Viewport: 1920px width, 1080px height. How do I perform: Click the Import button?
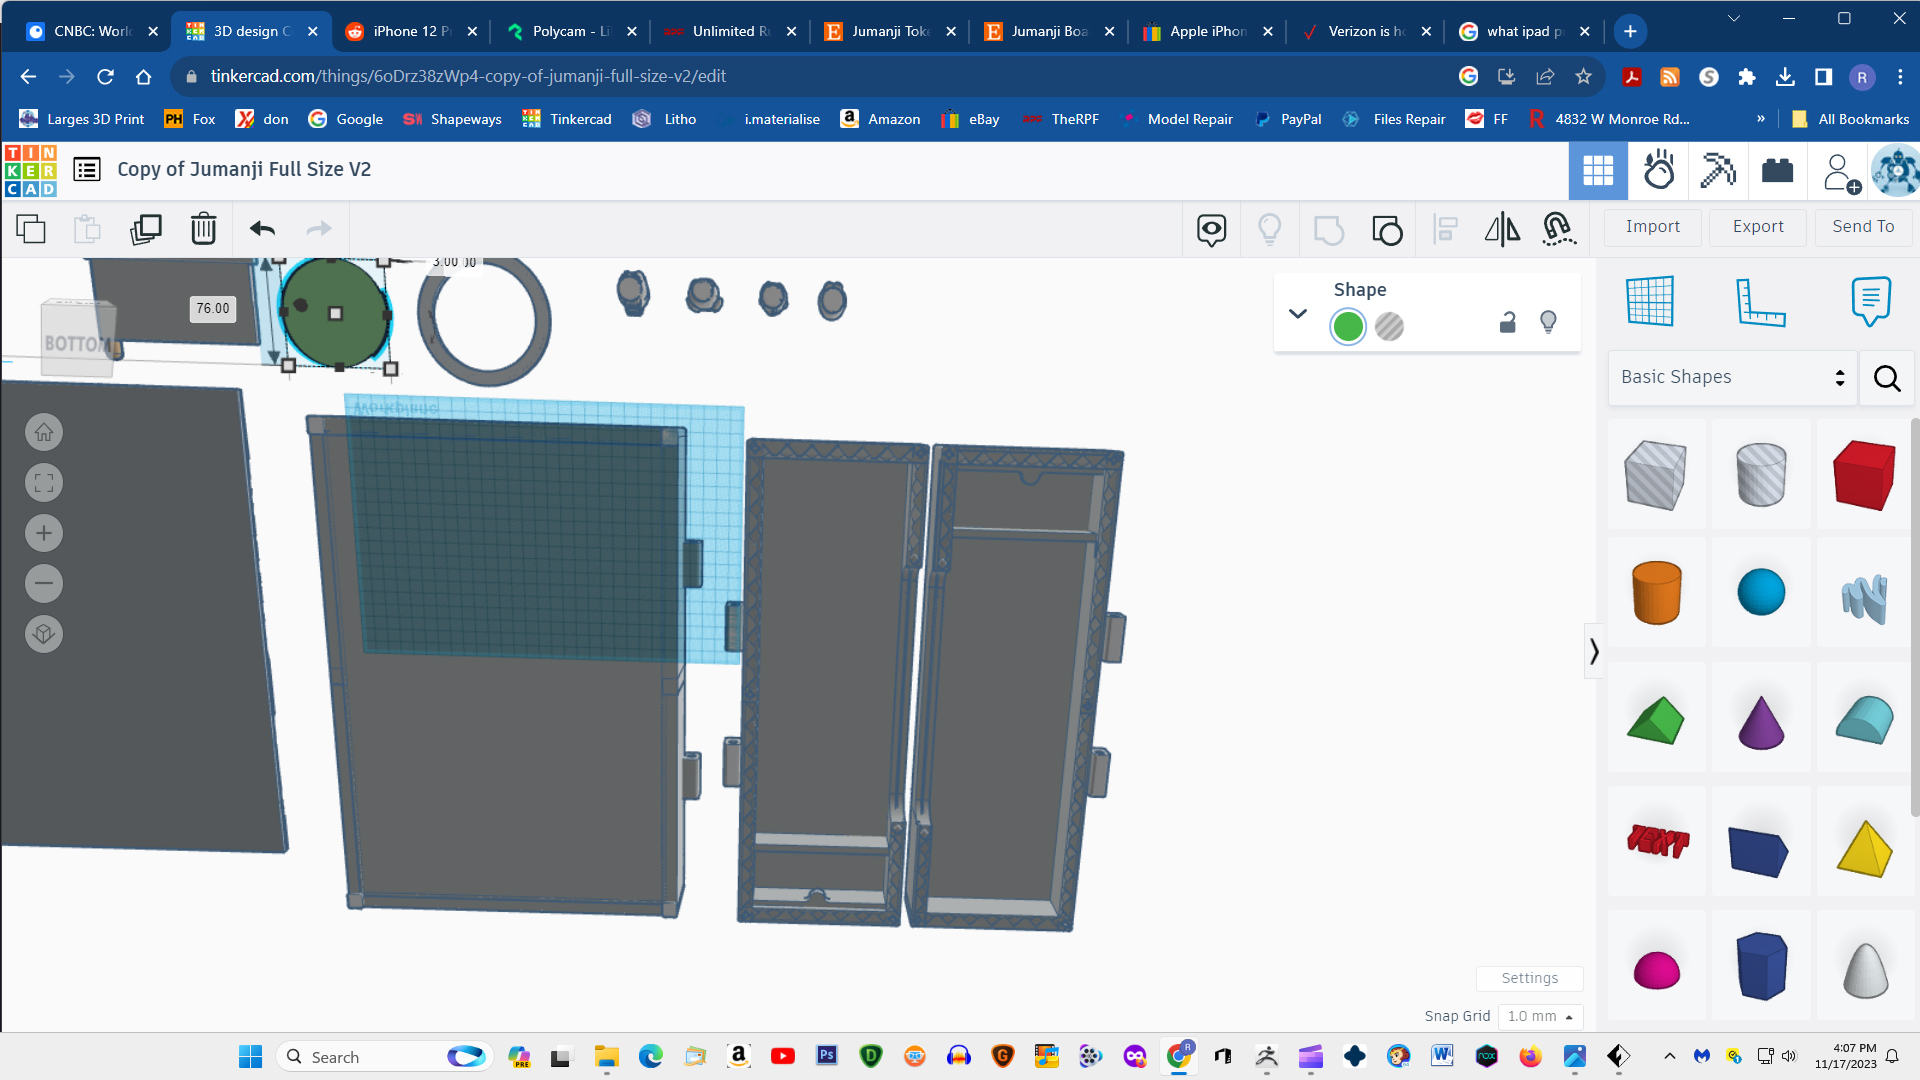1652,227
